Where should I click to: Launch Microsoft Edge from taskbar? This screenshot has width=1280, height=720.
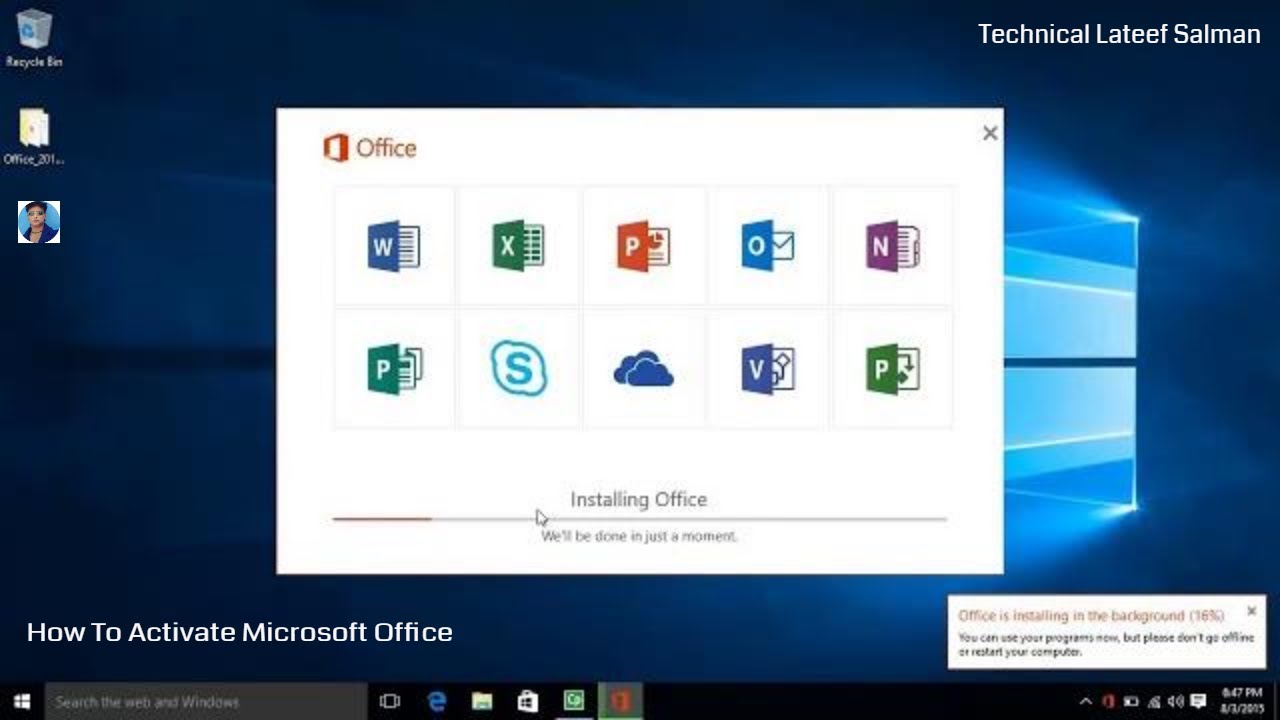click(x=437, y=702)
